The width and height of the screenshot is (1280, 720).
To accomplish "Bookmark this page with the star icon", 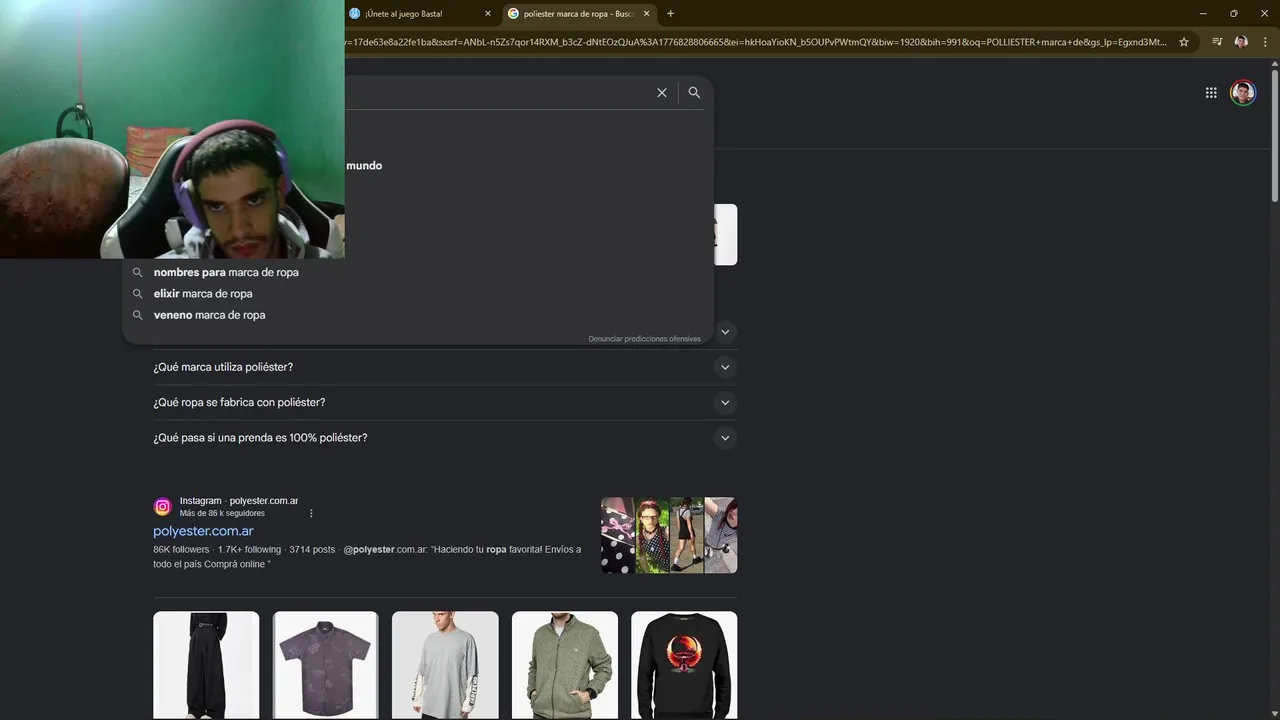I will pyautogui.click(x=1184, y=42).
